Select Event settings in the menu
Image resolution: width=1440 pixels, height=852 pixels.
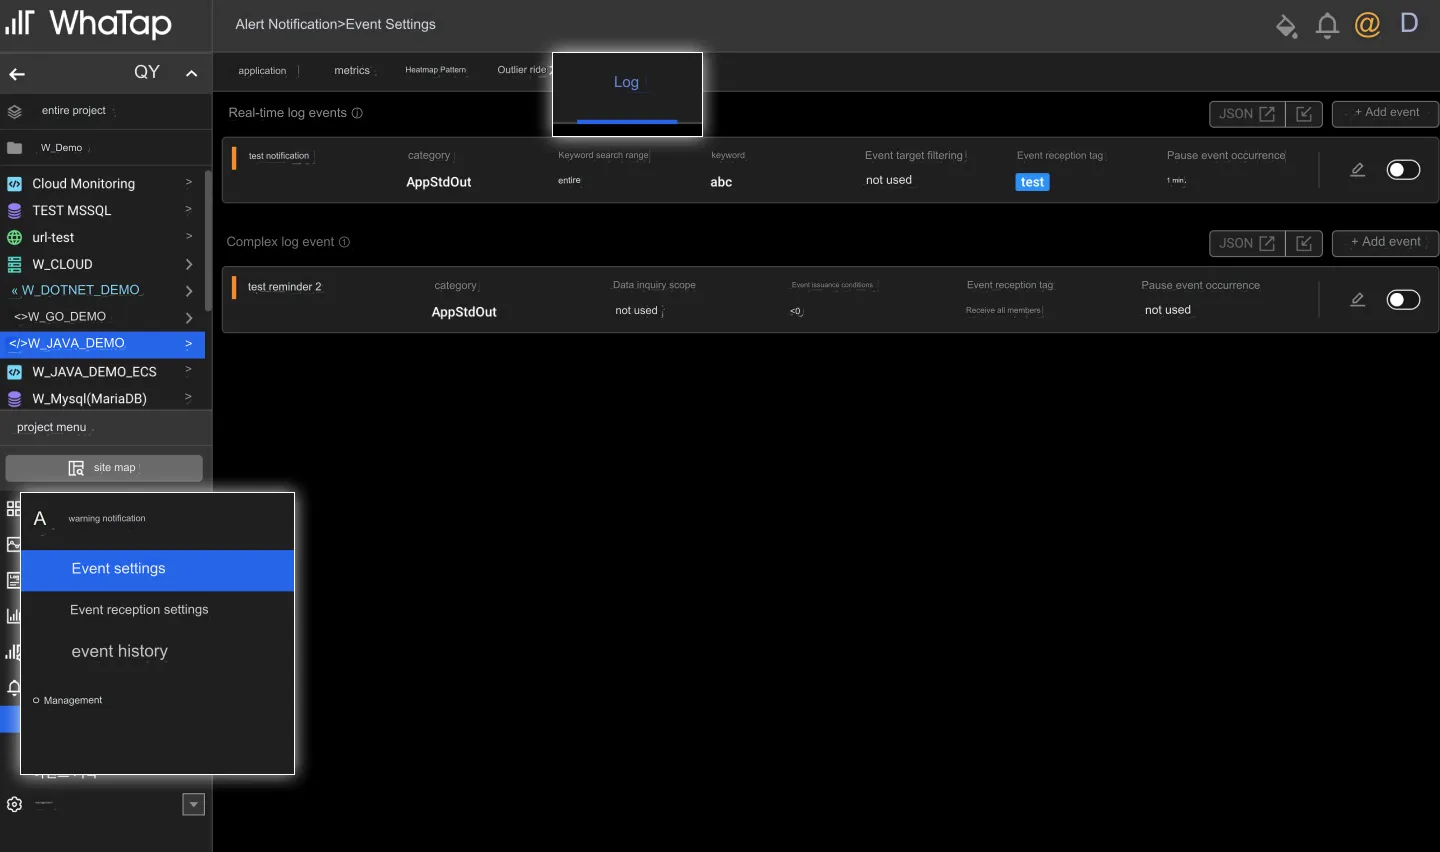[157, 570]
